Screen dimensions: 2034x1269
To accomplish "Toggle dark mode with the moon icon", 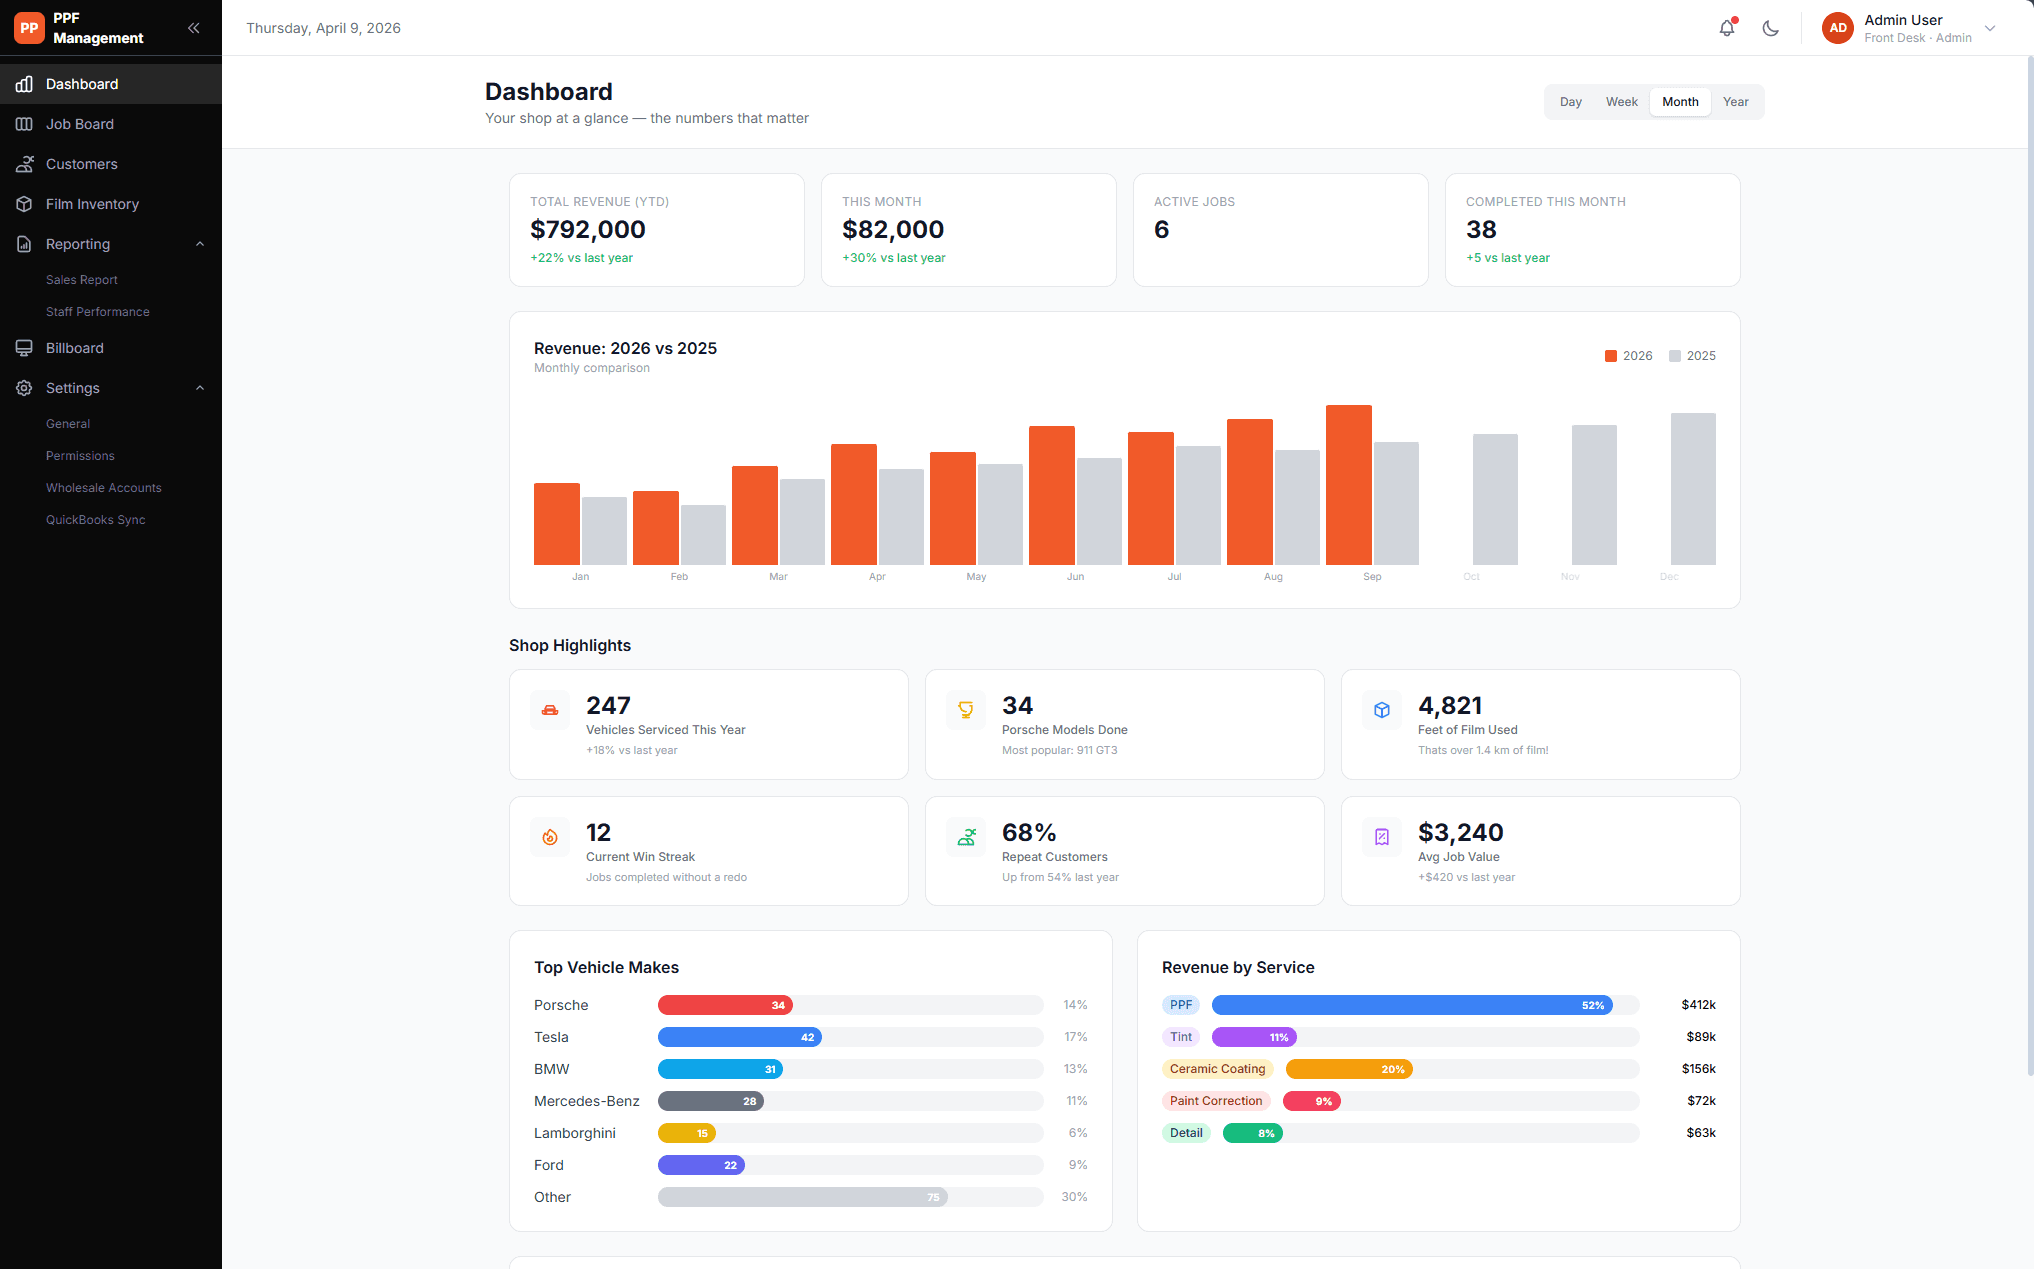I will click(1771, 28).
